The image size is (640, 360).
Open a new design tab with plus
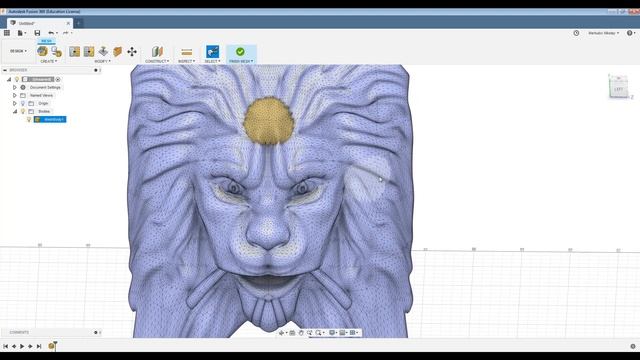78,23
